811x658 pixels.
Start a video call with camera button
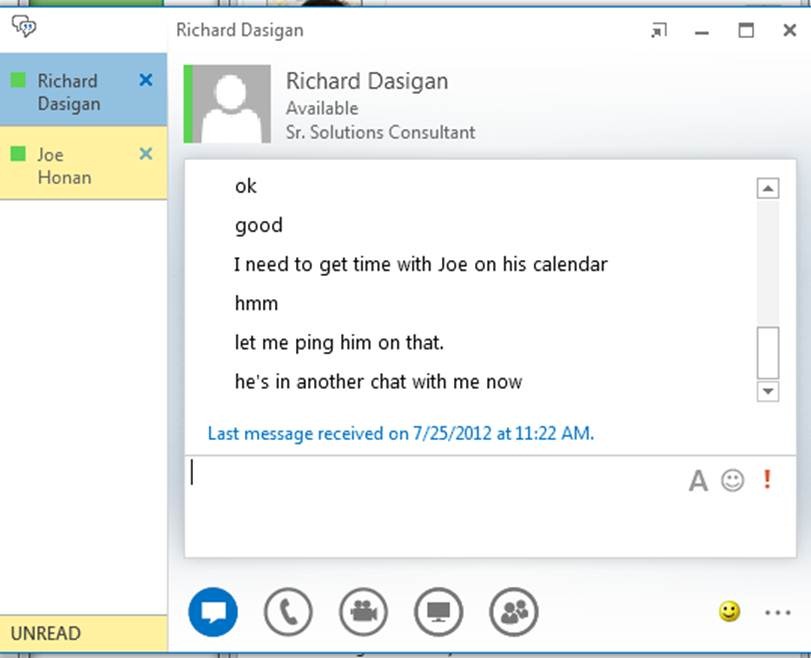click(x=363, y=611)
